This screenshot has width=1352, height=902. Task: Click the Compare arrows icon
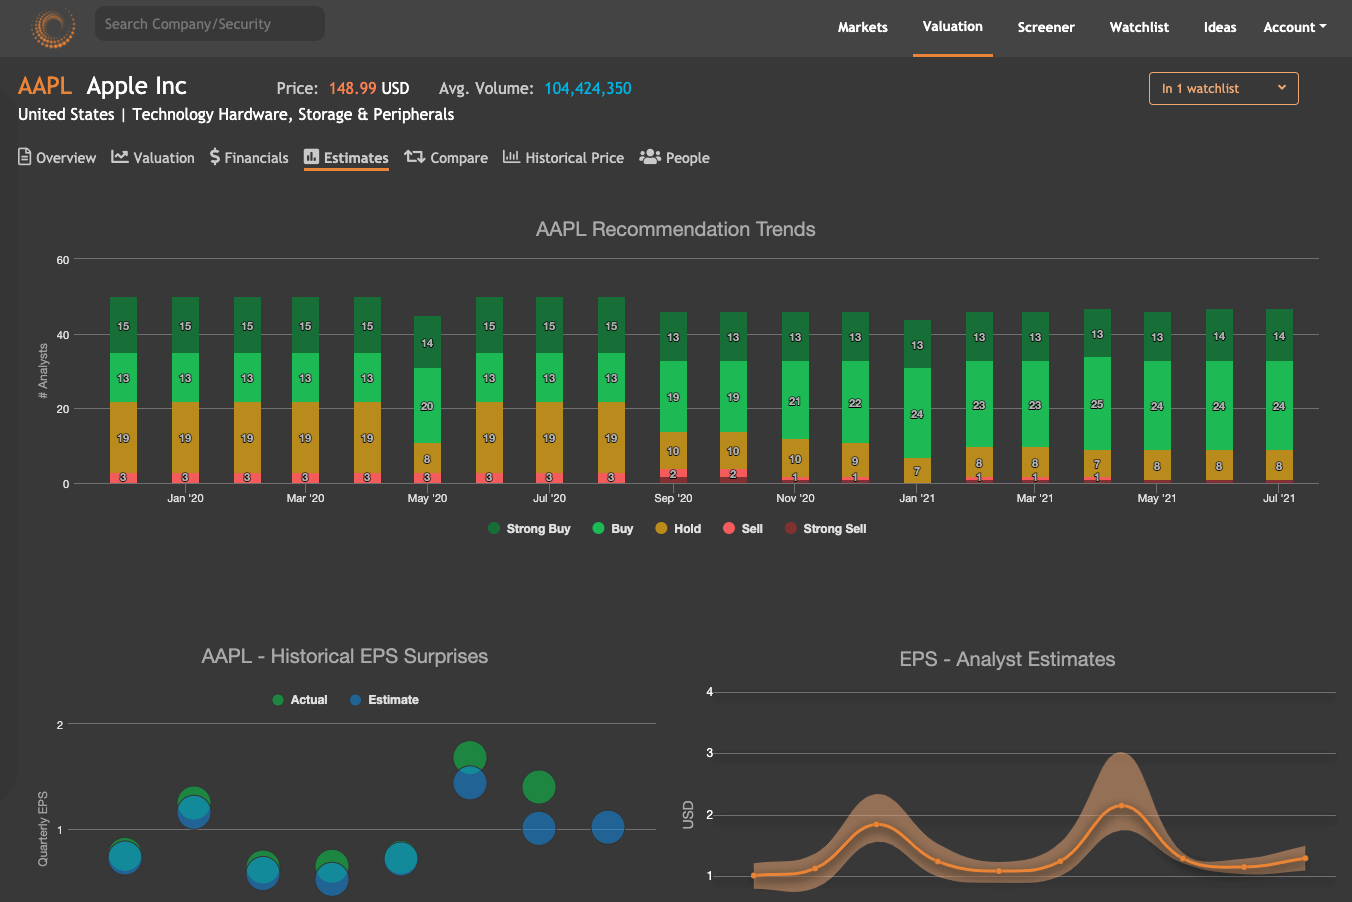pyautogui.click(x=415, y=157)
